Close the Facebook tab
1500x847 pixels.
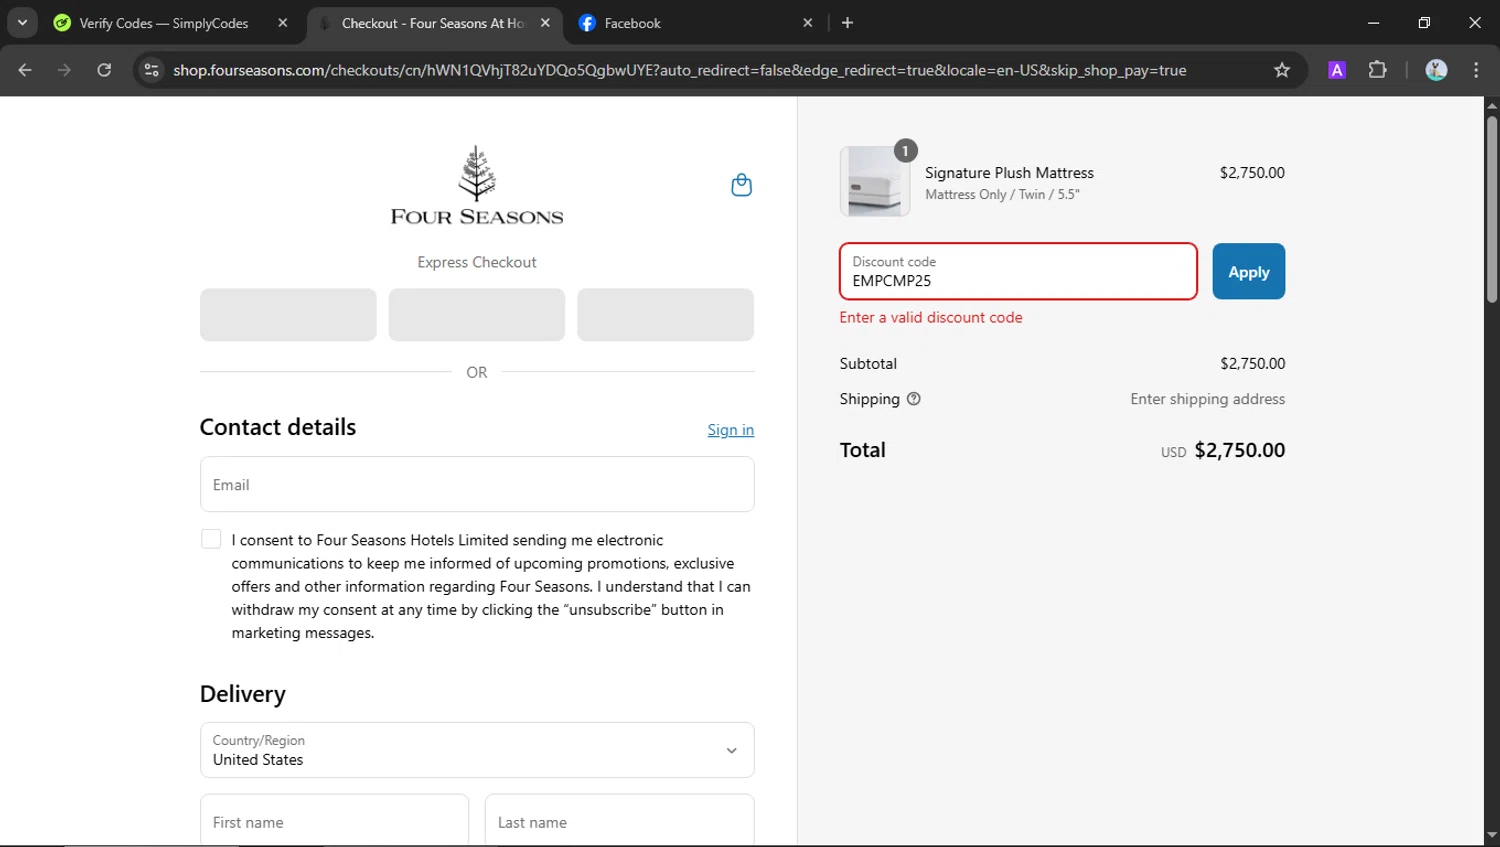click(808, 23)
